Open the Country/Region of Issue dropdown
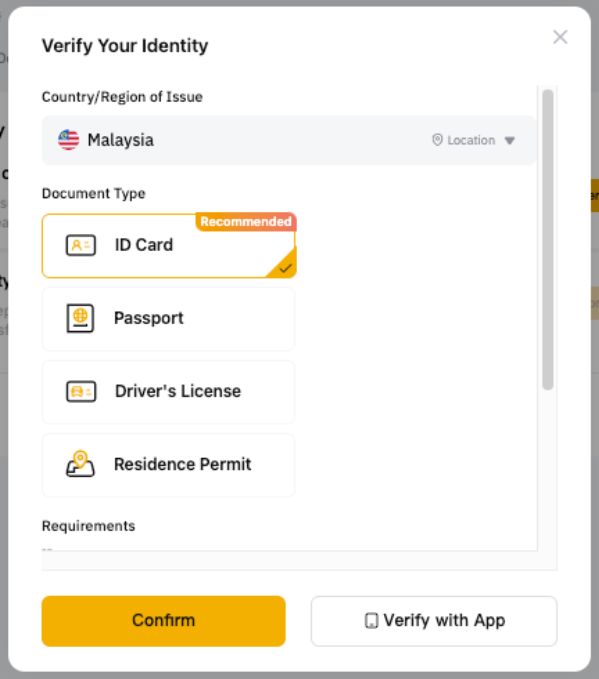 [289, 140]
